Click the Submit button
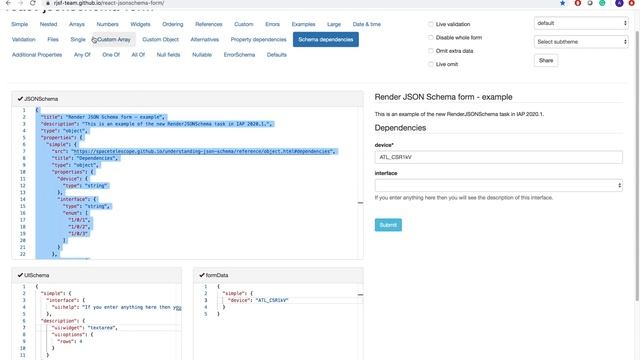 (x=388, y=225)
